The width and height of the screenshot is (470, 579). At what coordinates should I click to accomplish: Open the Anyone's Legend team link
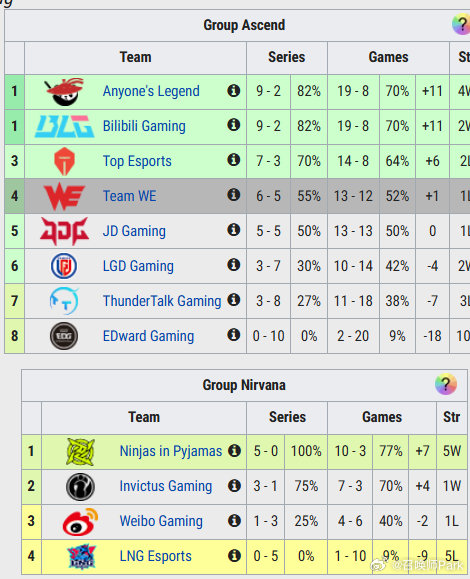click(151, 91)
